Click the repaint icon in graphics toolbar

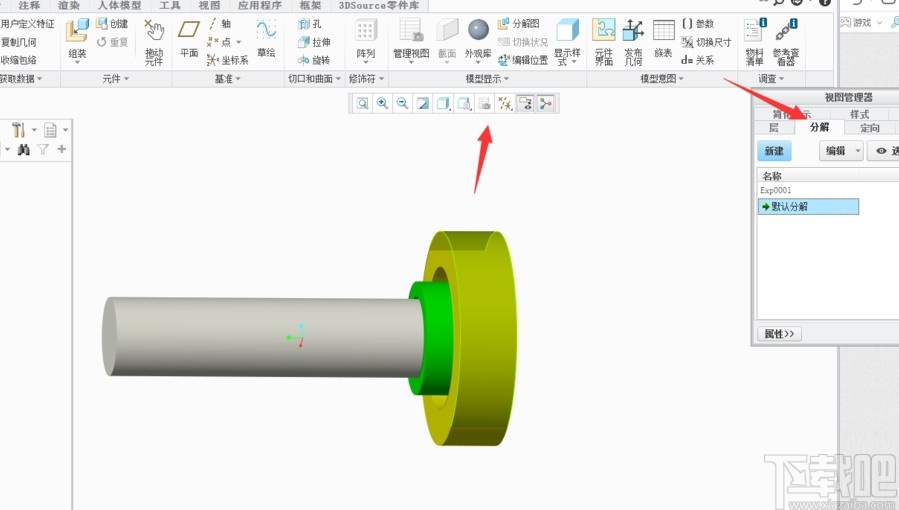point(423,103)
